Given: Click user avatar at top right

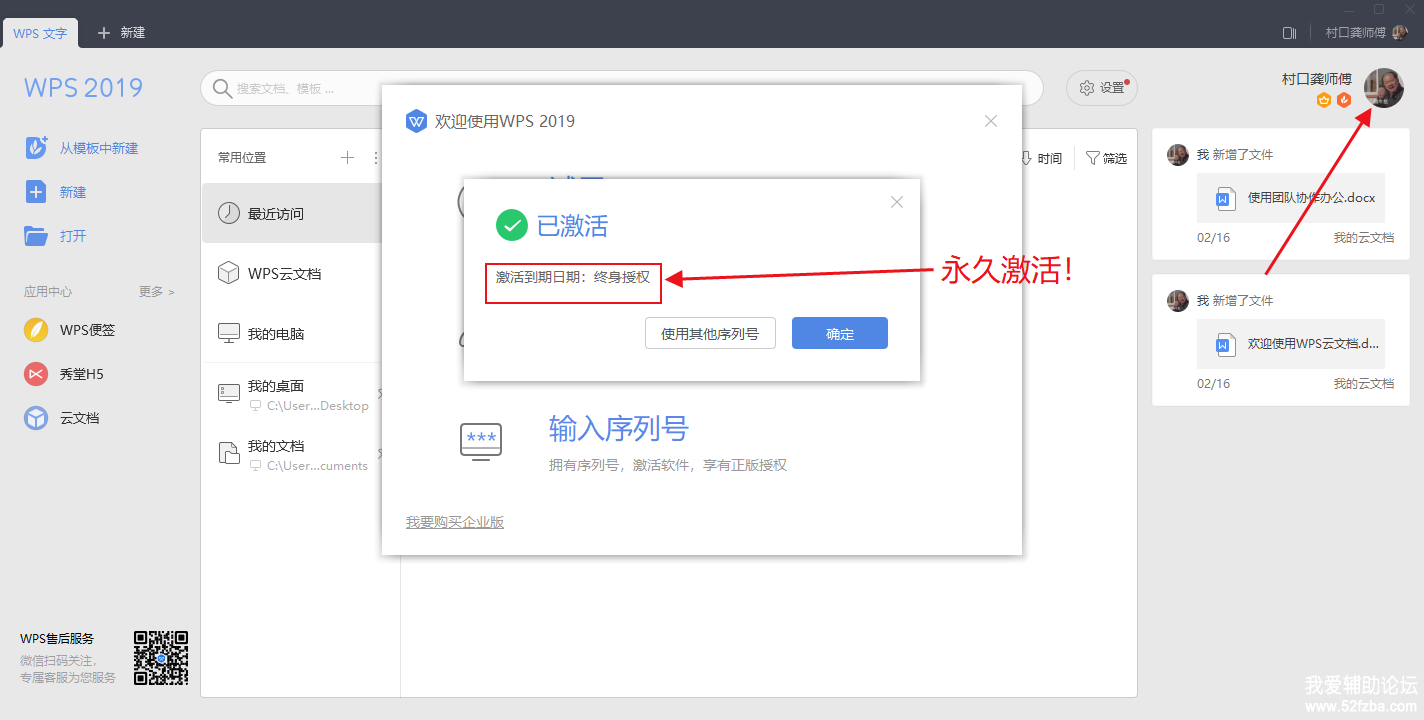Looking at the screenshot, I should tap(1384, 88).
